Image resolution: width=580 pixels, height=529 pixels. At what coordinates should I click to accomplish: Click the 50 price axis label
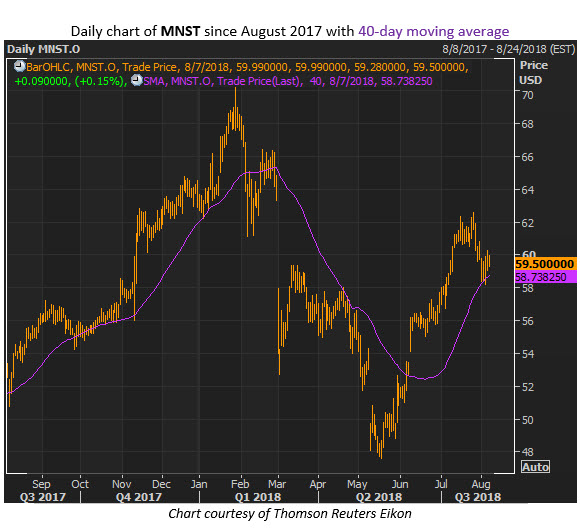tap(527, 420)
